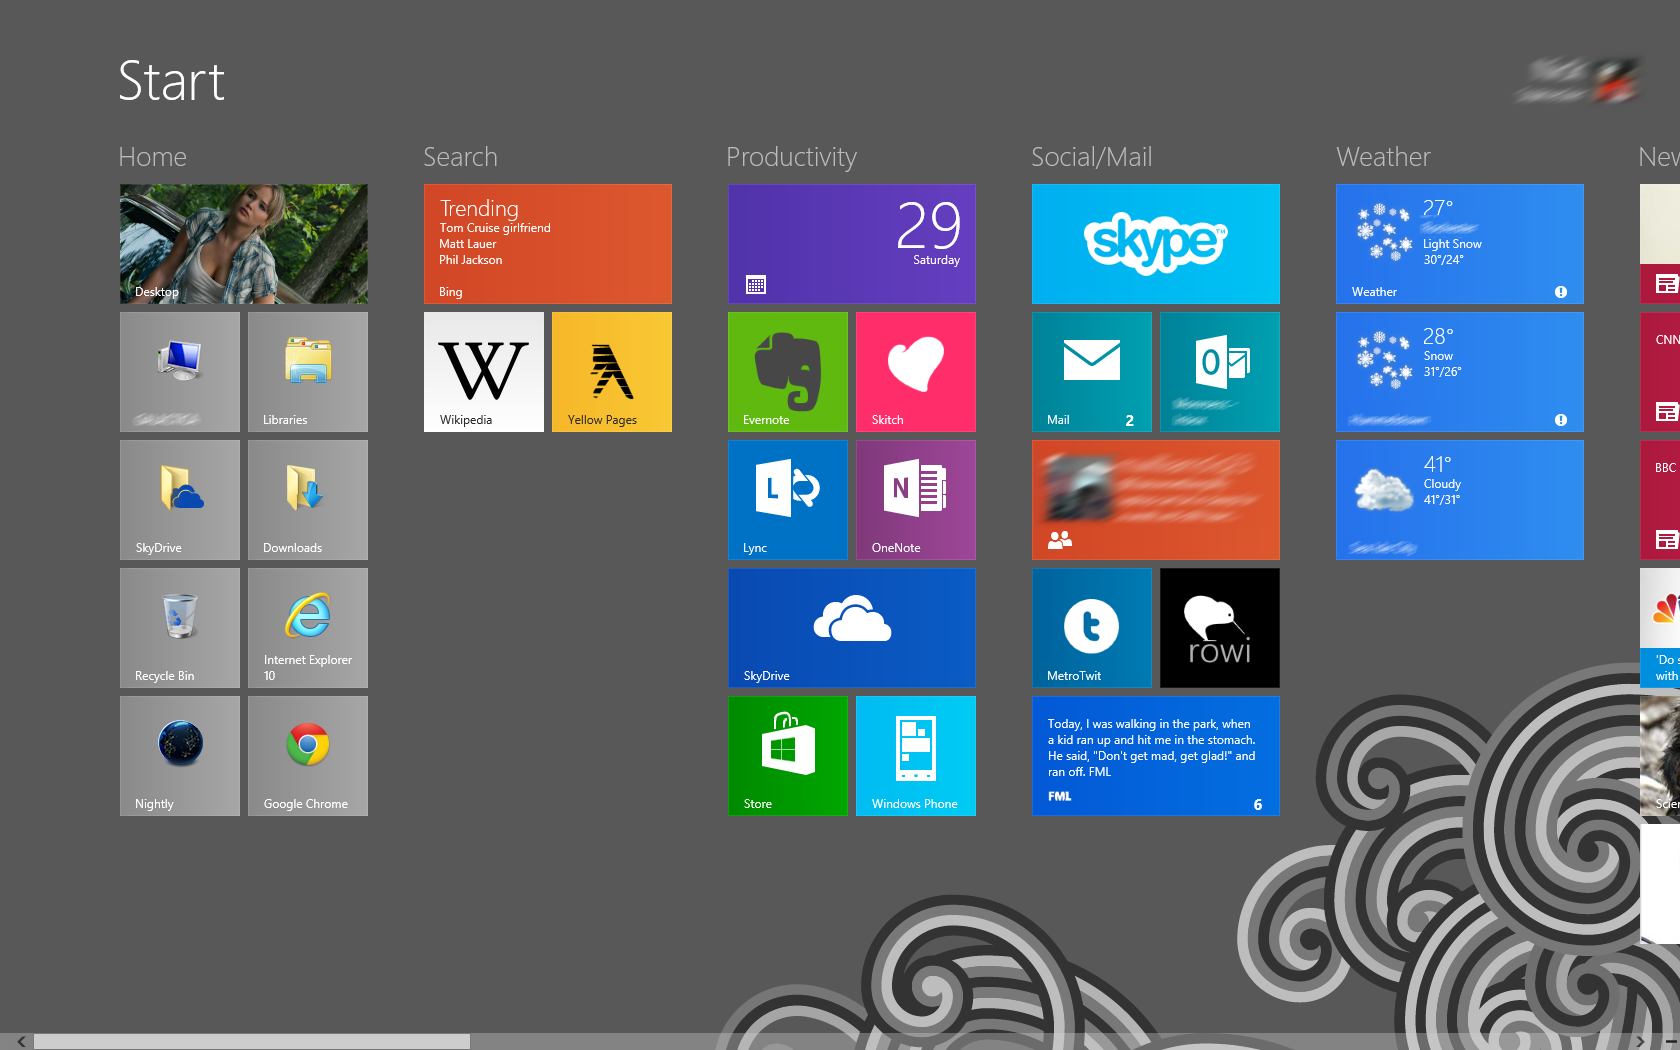
Task: Launch MetroTwit
Action: tap(1092, 628)
